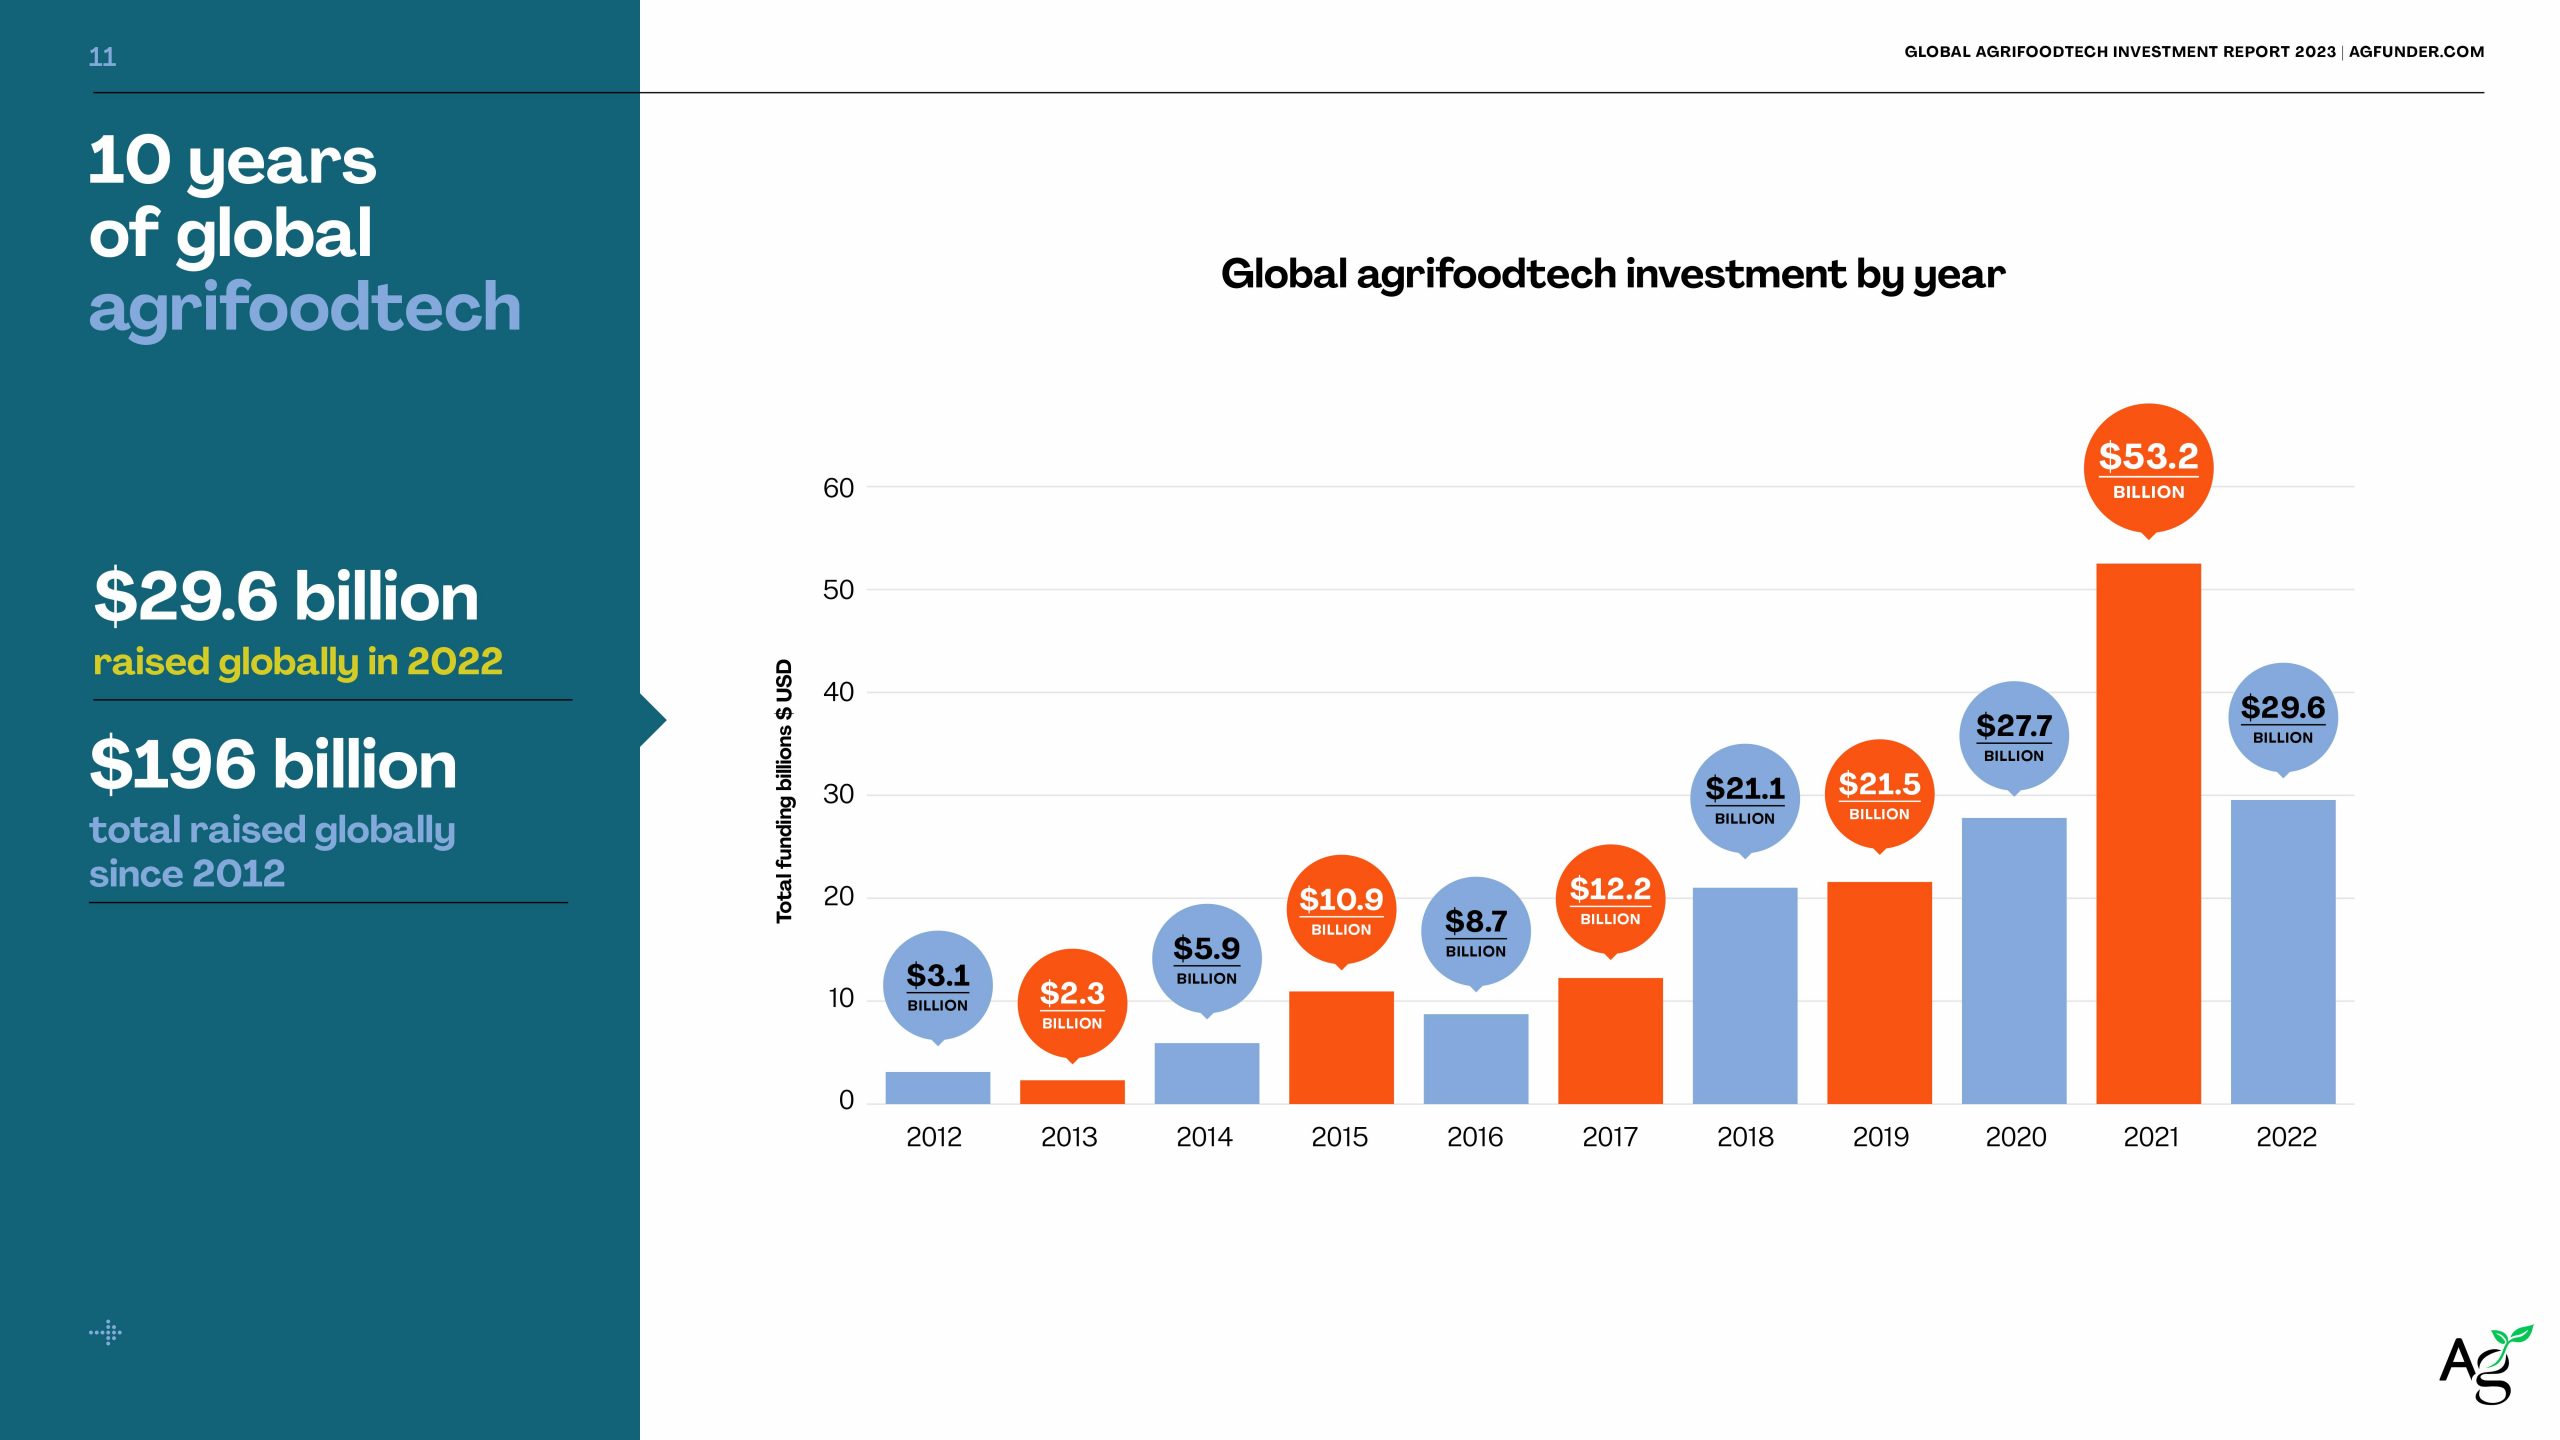This screenshot has width=2560, height=1440.
Task: Click the $8.7 billion bubble marker
Action: [1475, 932]
